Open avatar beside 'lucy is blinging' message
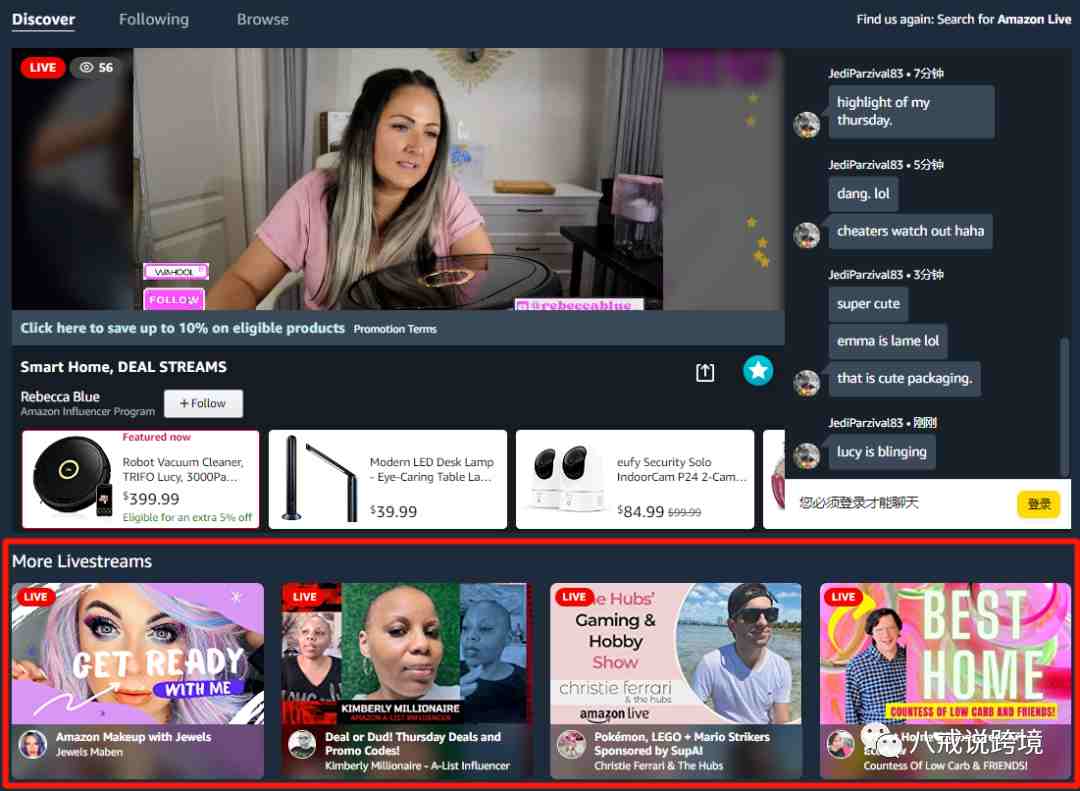The height and width of the screenshot is (791, 1080). point(807,455)
